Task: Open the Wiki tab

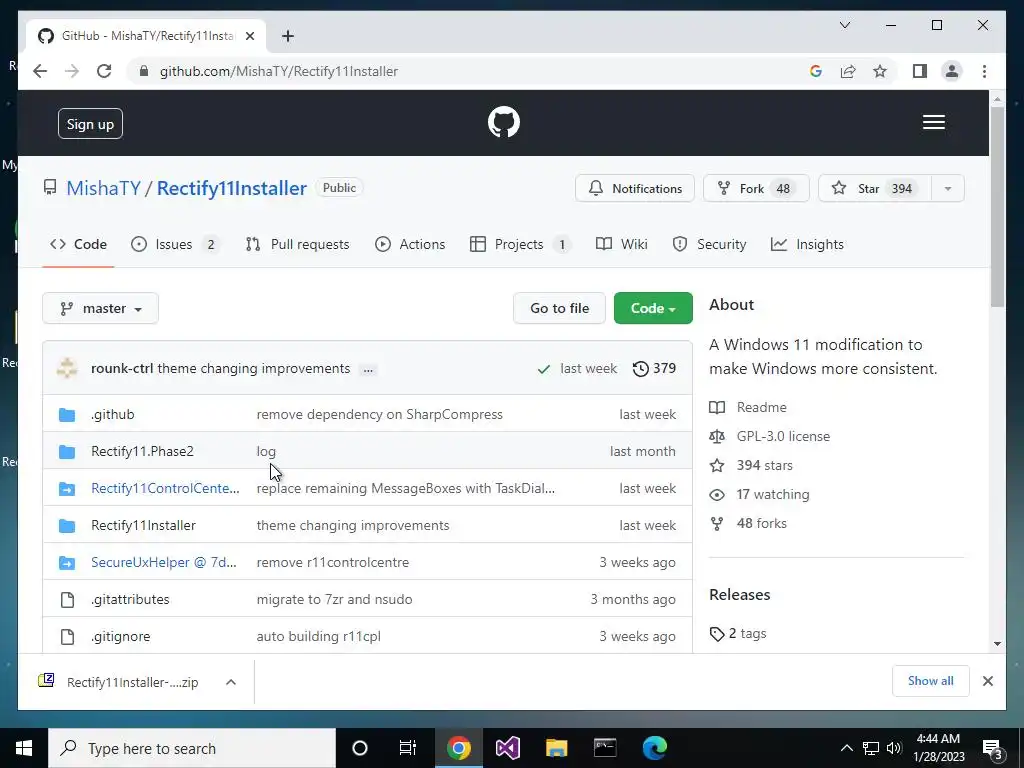Action: pos(622,244)
